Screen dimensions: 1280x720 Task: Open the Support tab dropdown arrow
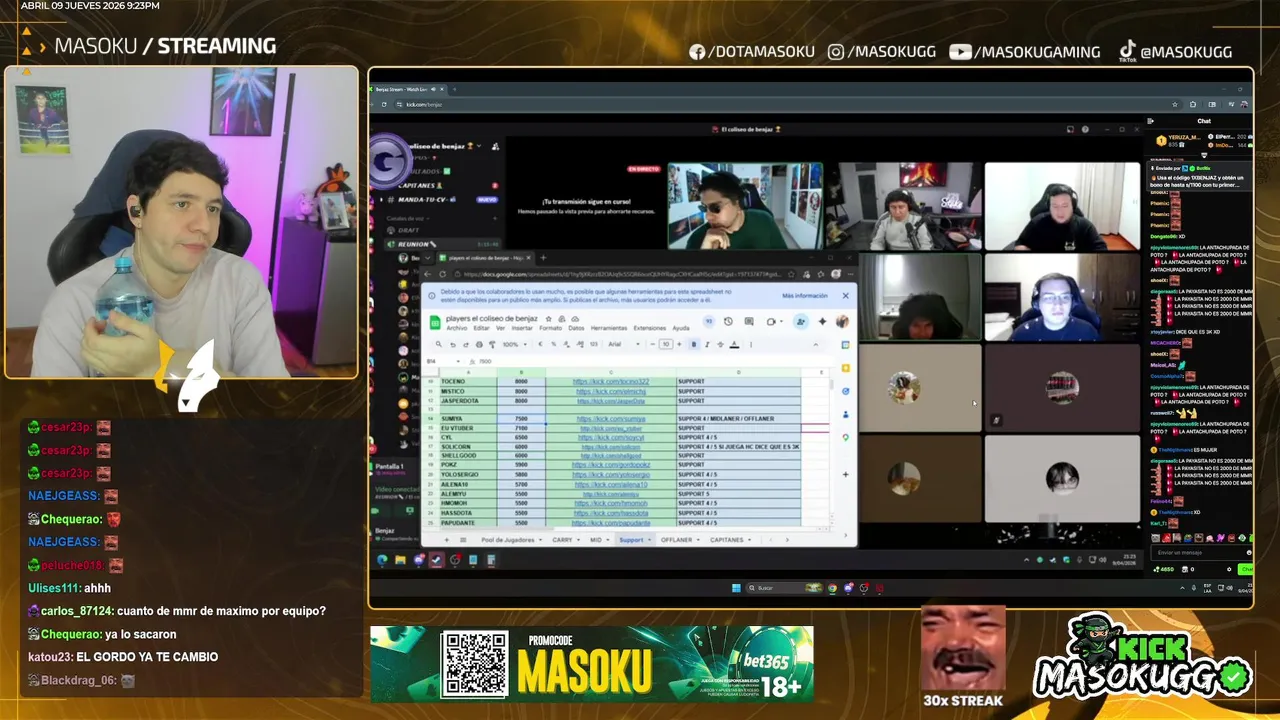(649, 540)
